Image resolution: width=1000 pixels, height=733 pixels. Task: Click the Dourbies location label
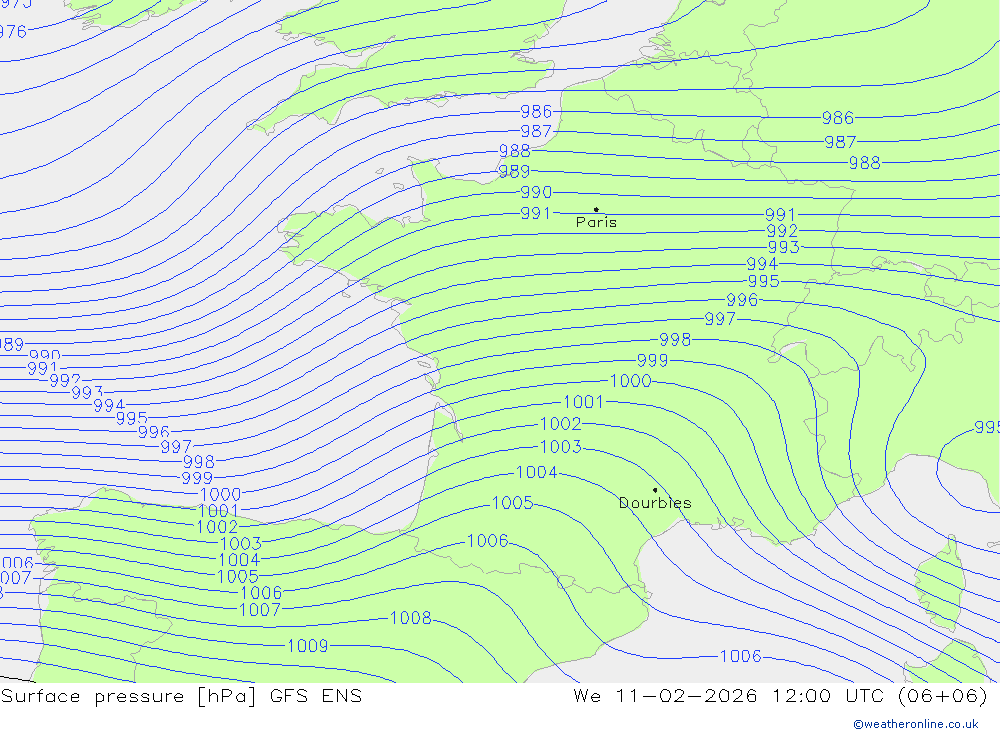(655, 503)
